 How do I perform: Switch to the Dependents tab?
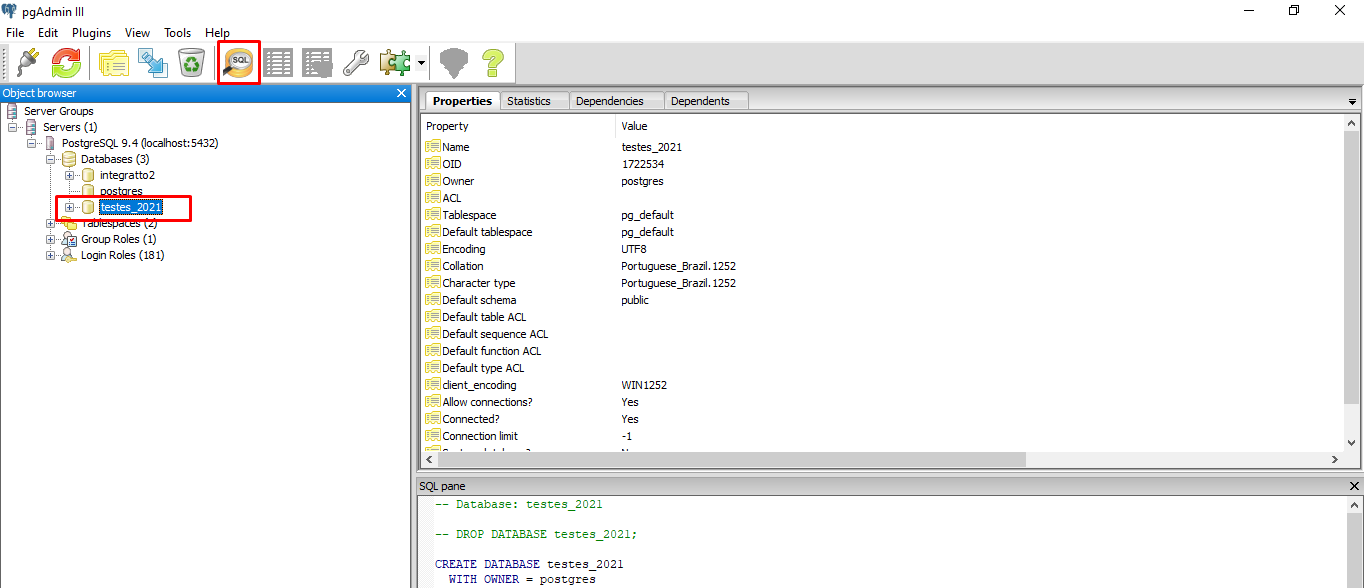tap(700, 101)
